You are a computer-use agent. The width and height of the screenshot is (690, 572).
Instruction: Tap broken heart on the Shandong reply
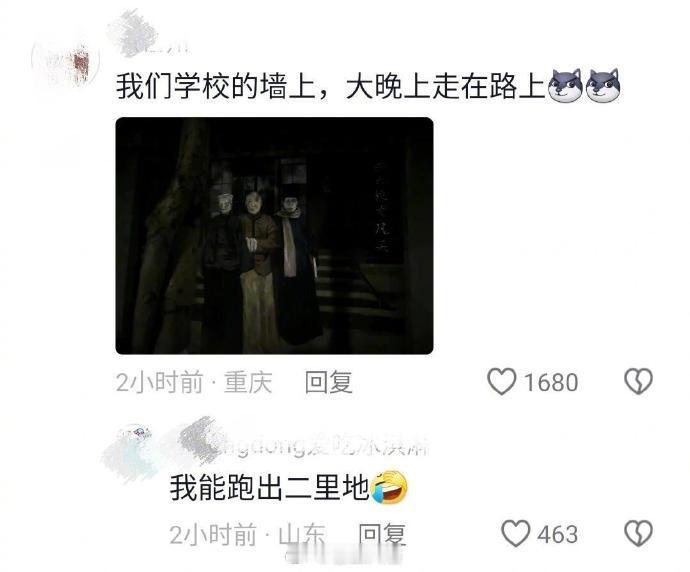click(x=639, y=533)
